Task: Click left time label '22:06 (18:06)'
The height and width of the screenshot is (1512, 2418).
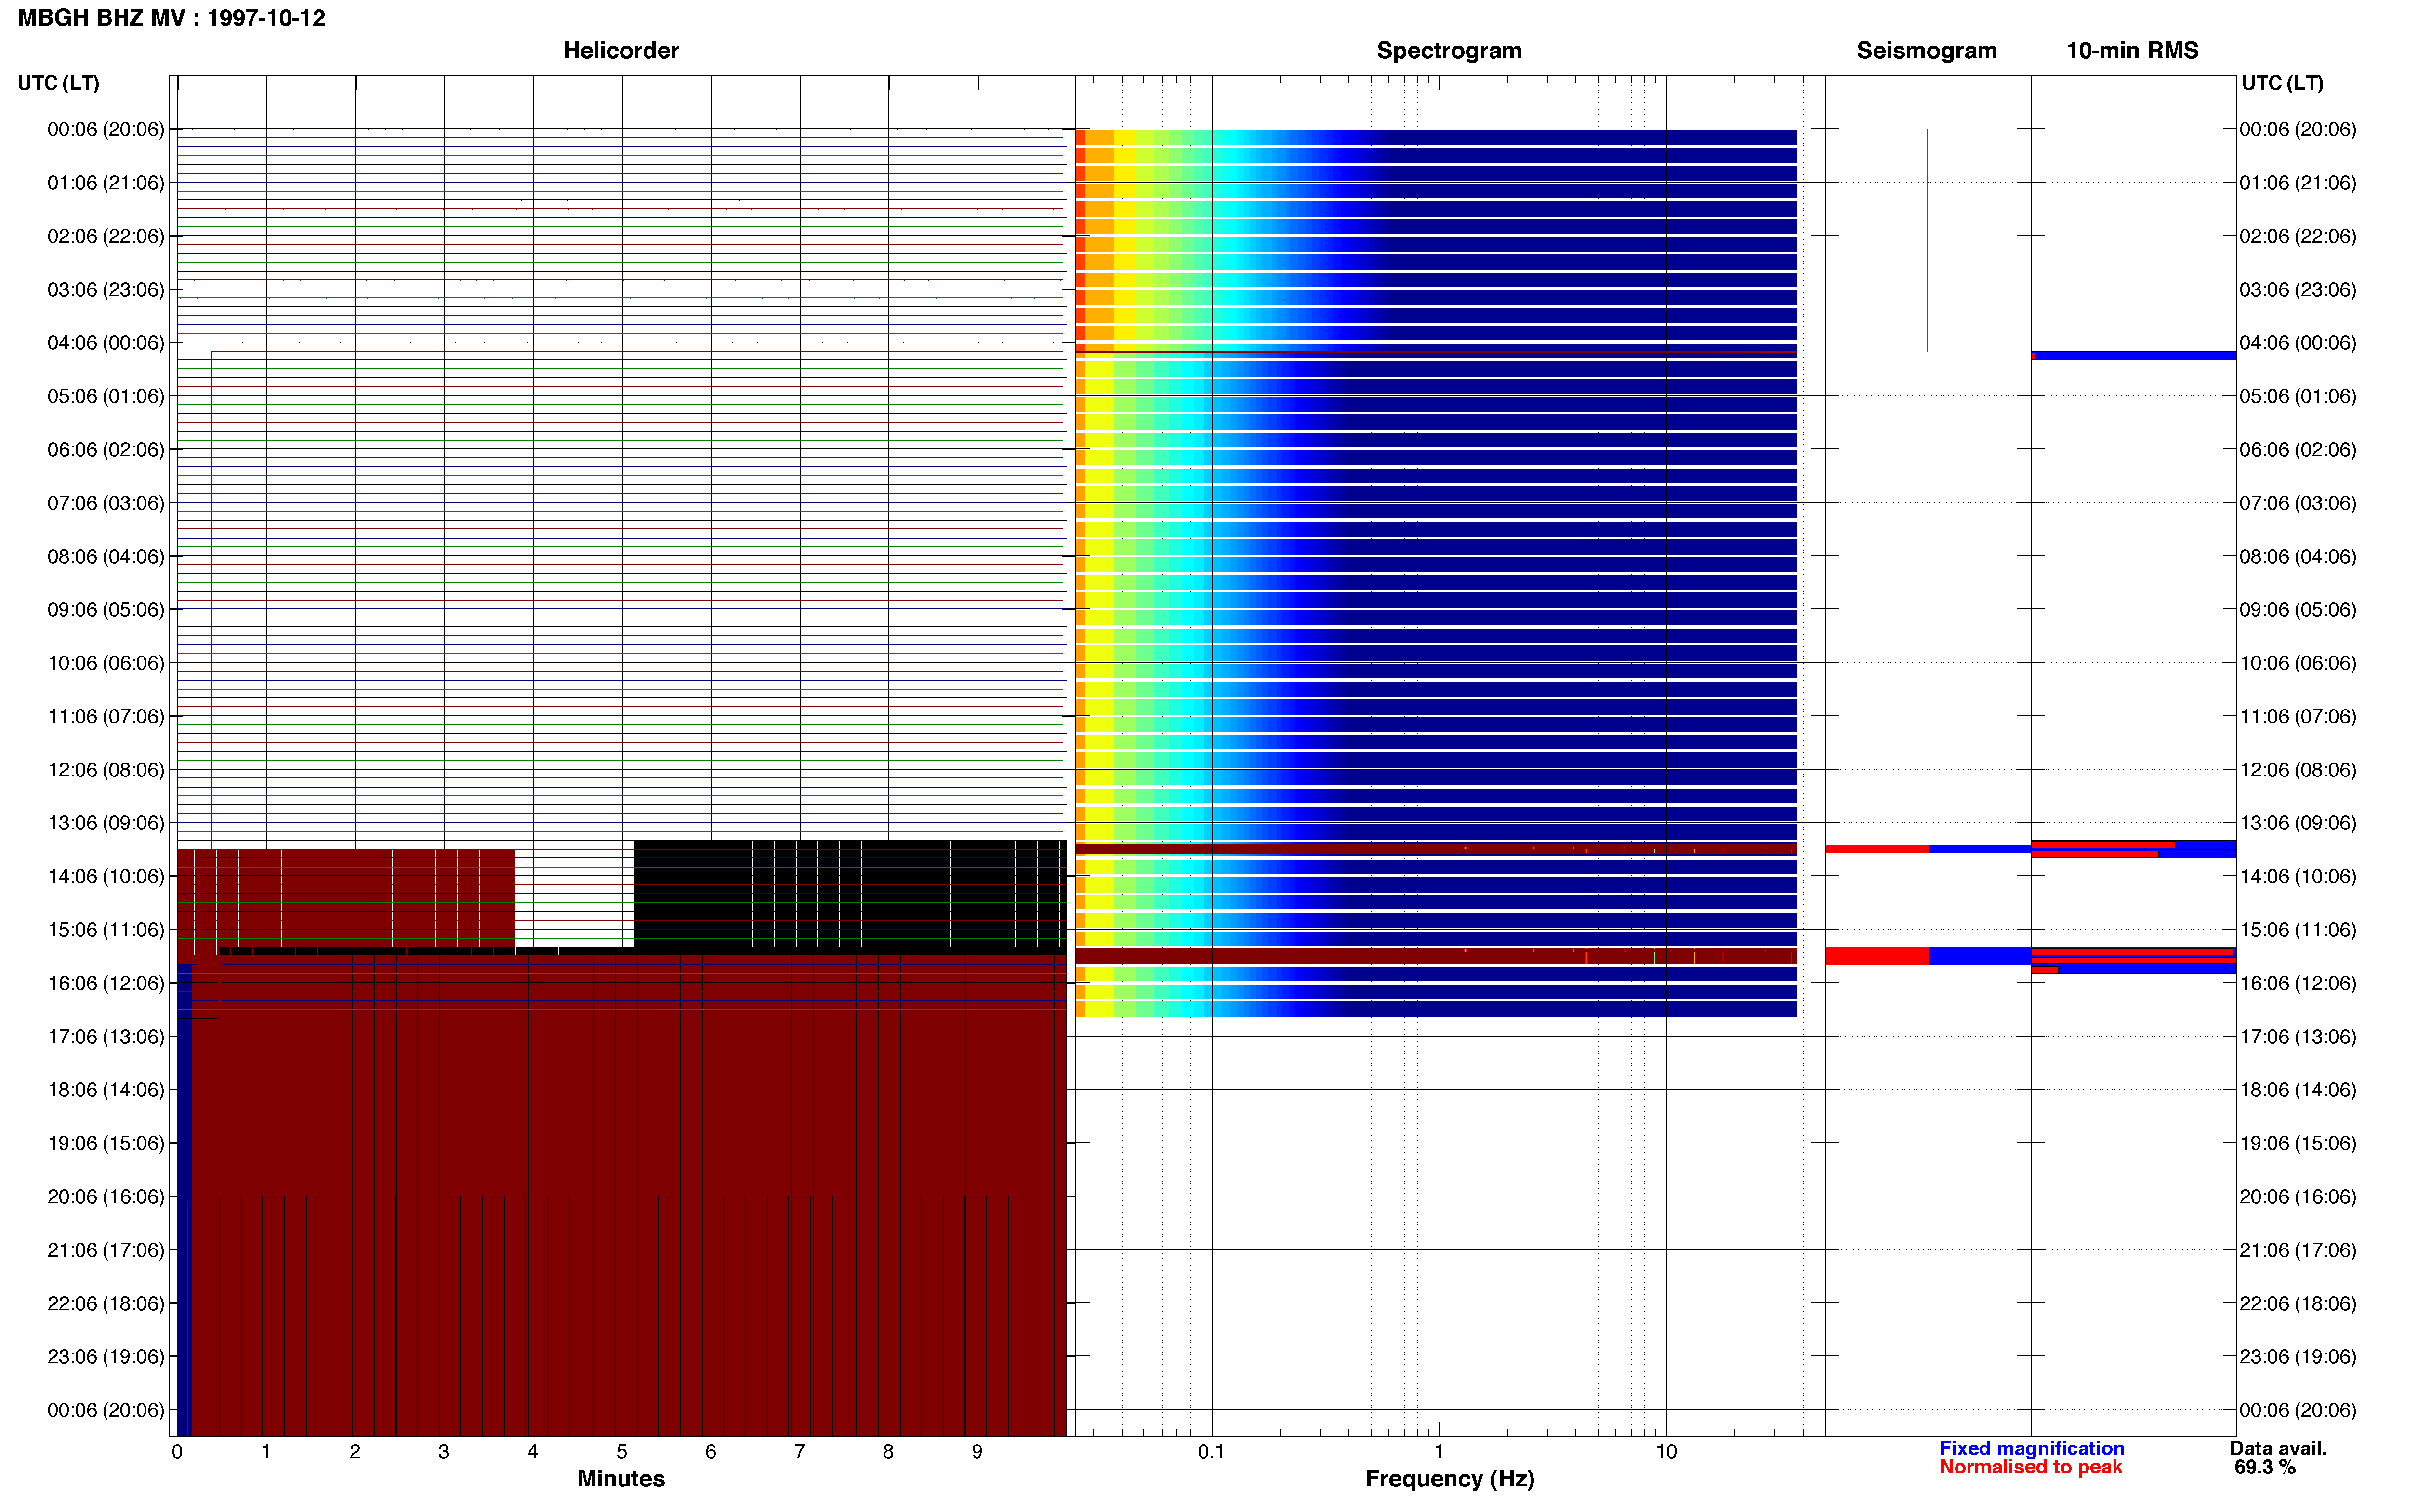Action: tap(106, 1303)
